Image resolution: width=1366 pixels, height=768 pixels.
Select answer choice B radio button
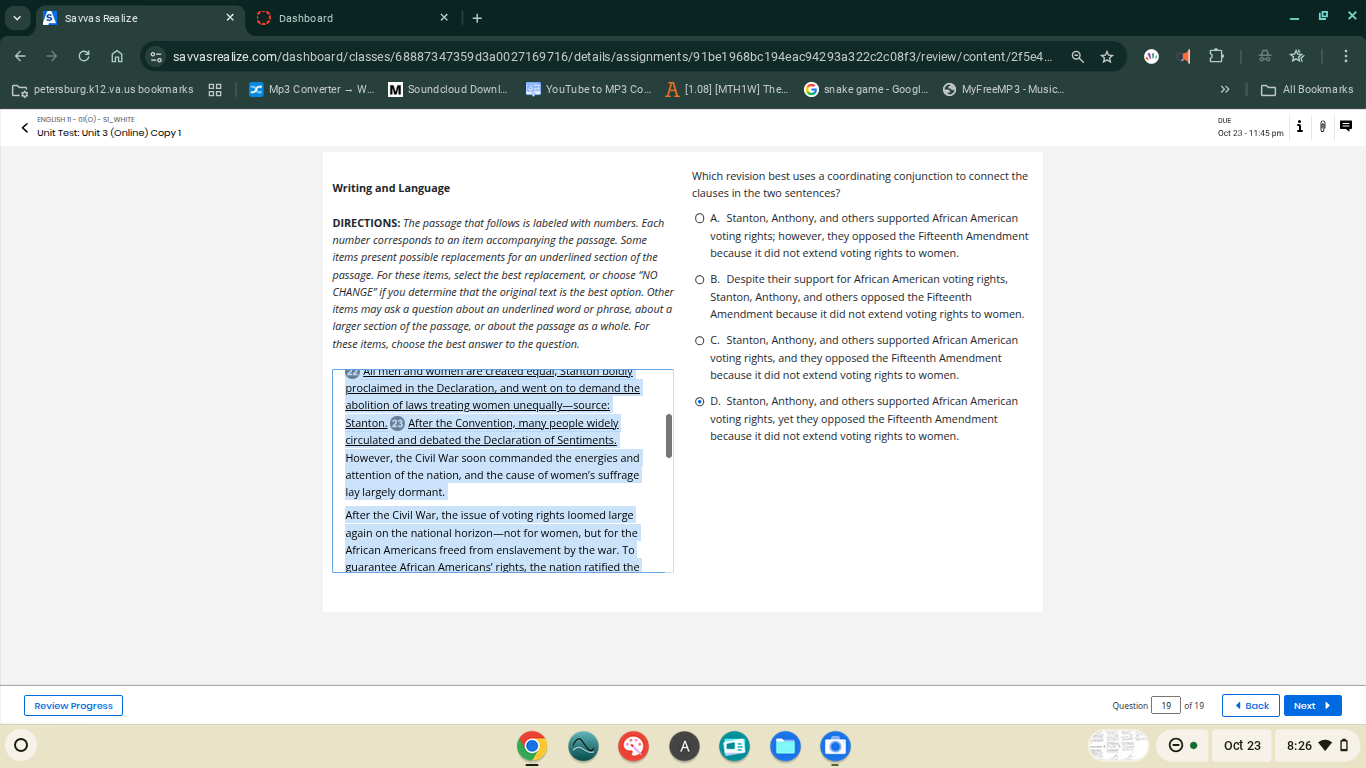pos(699,279)
